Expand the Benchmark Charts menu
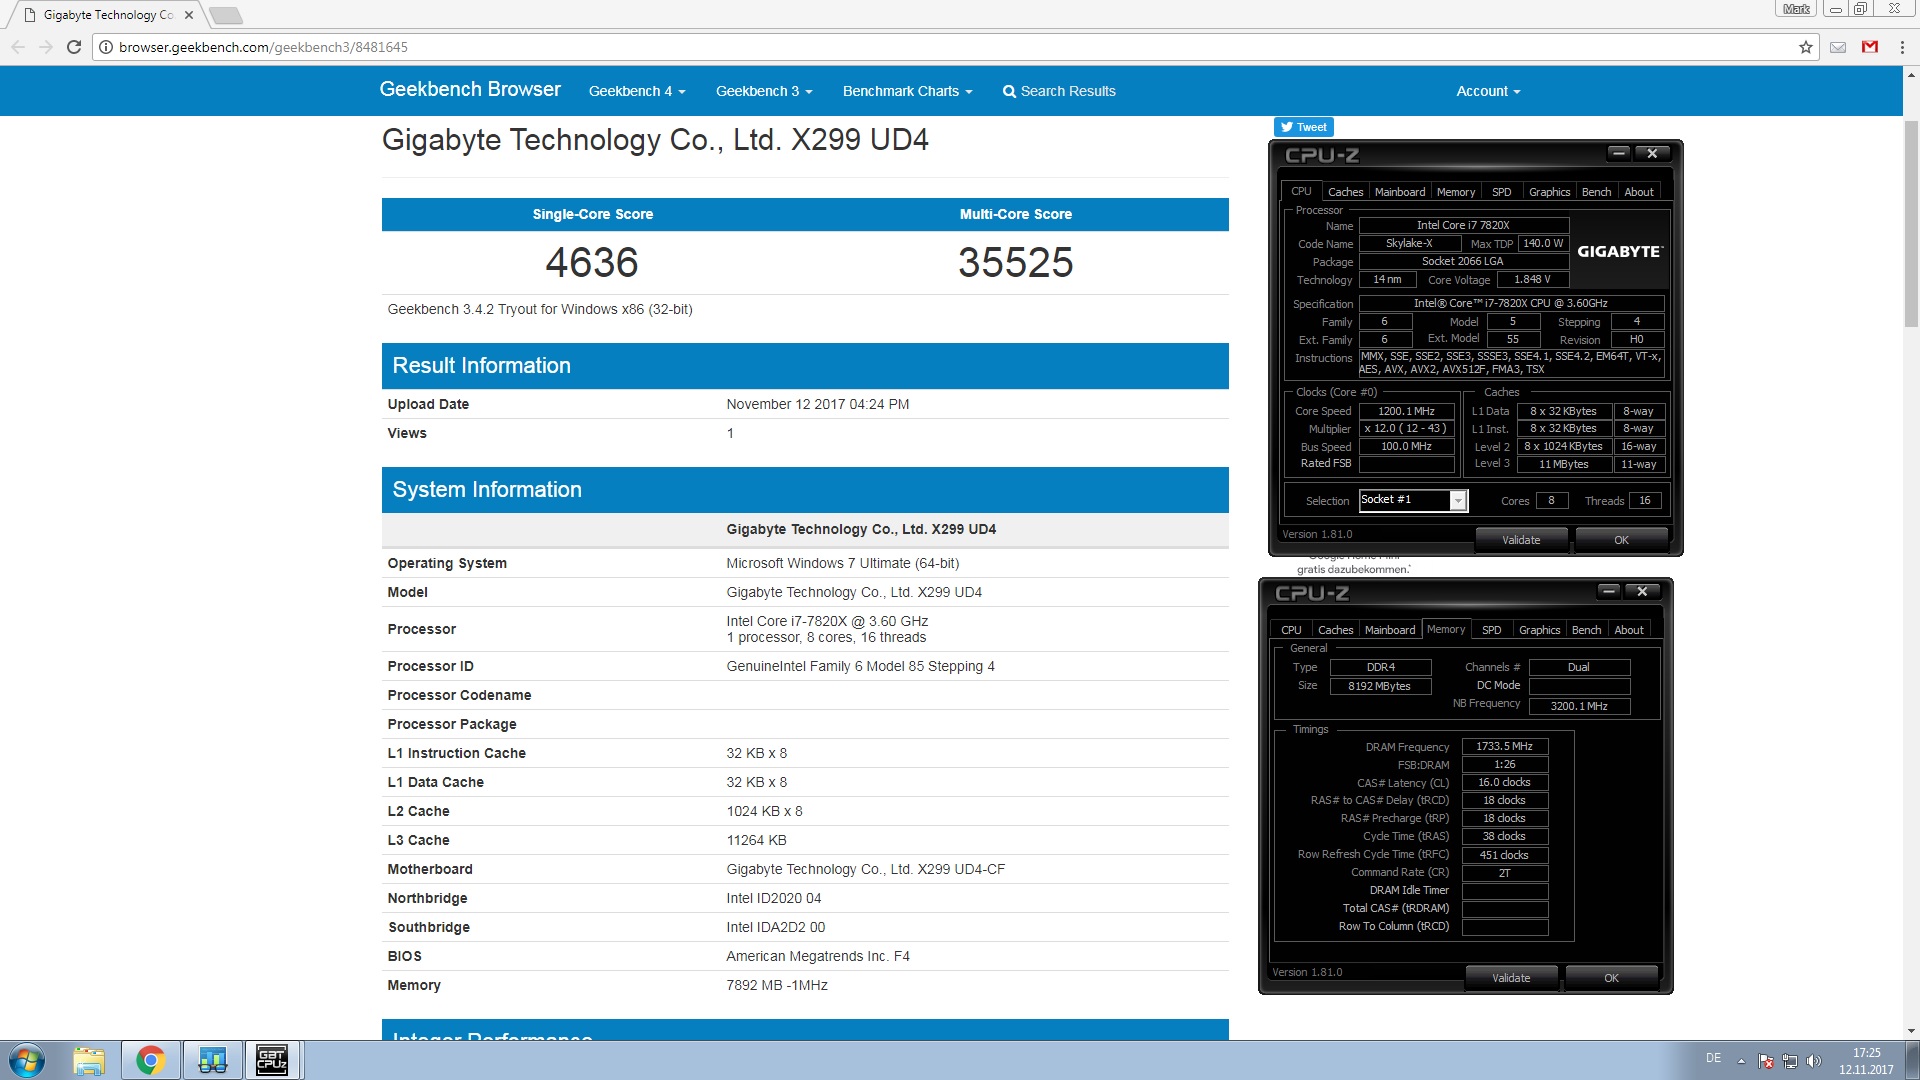 907,91
